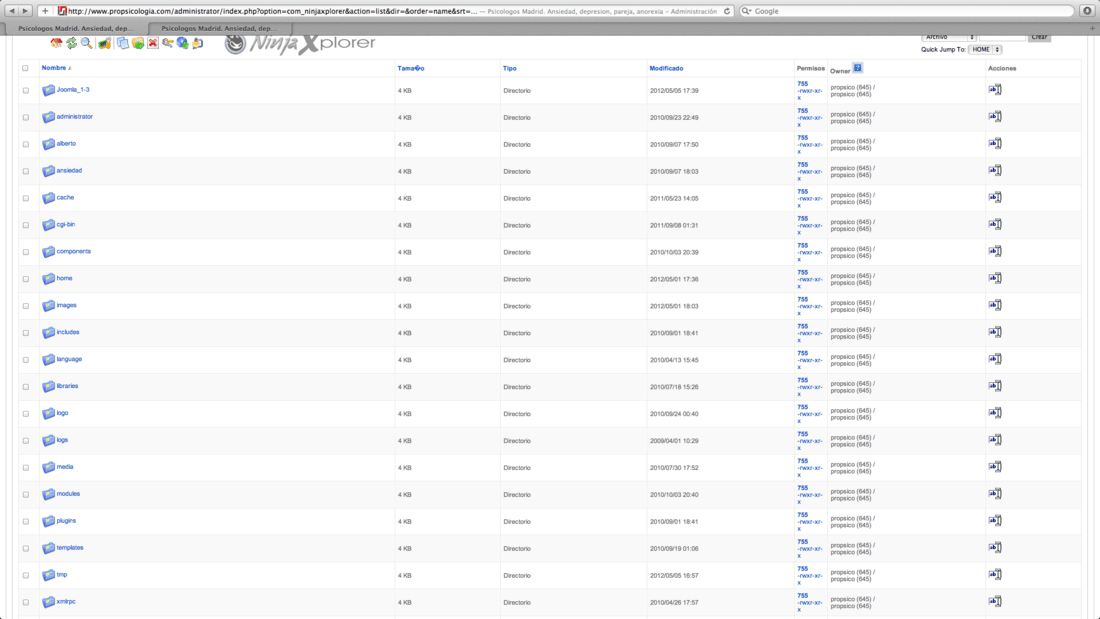Open the templates folder link
Viewport: 1100px width, 619px height.
pyautogui.click(x=70, y=547)
